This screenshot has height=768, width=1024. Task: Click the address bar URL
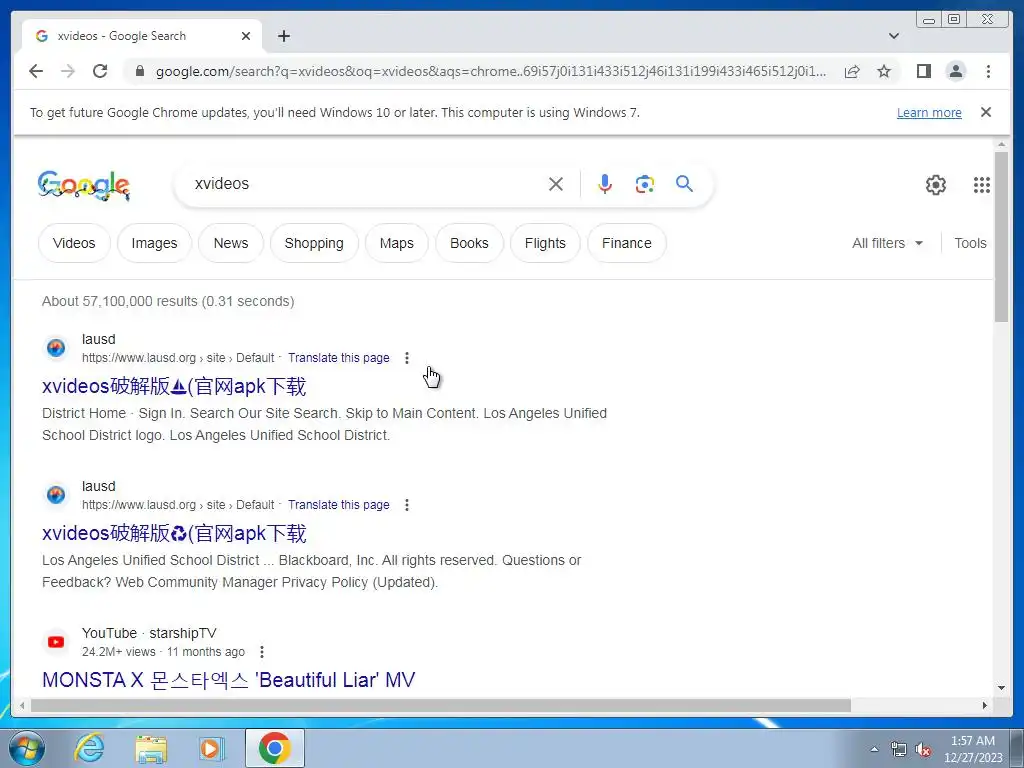490,71
